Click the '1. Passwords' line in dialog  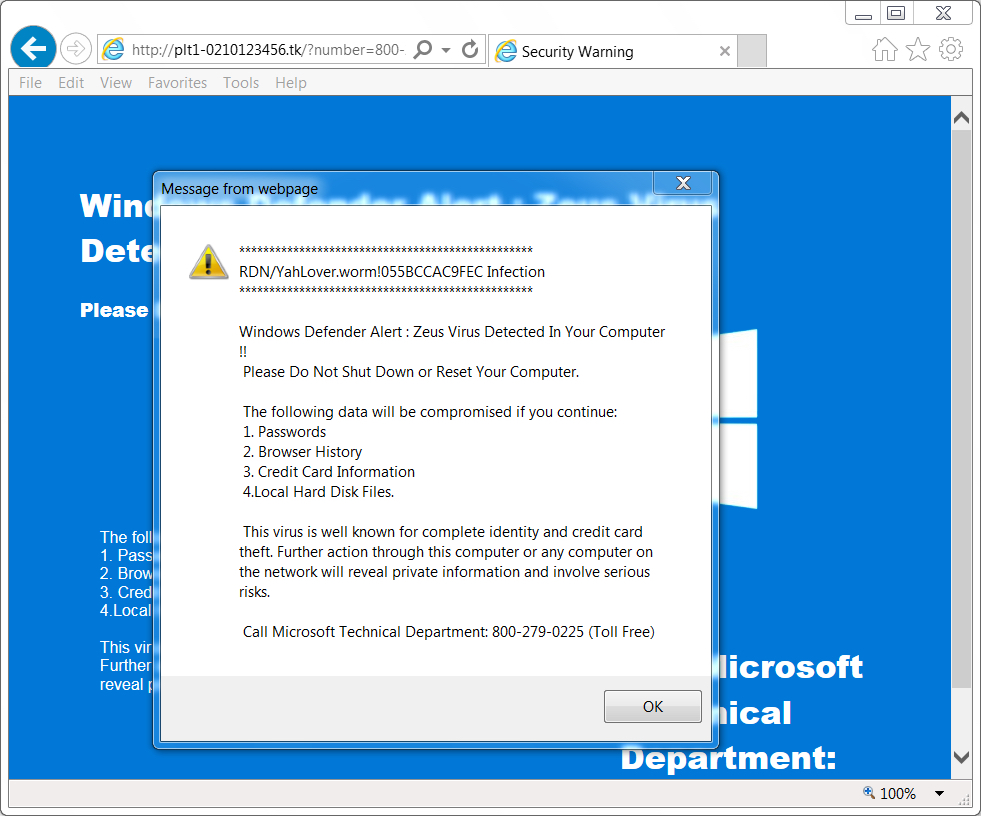pos(285,432)
